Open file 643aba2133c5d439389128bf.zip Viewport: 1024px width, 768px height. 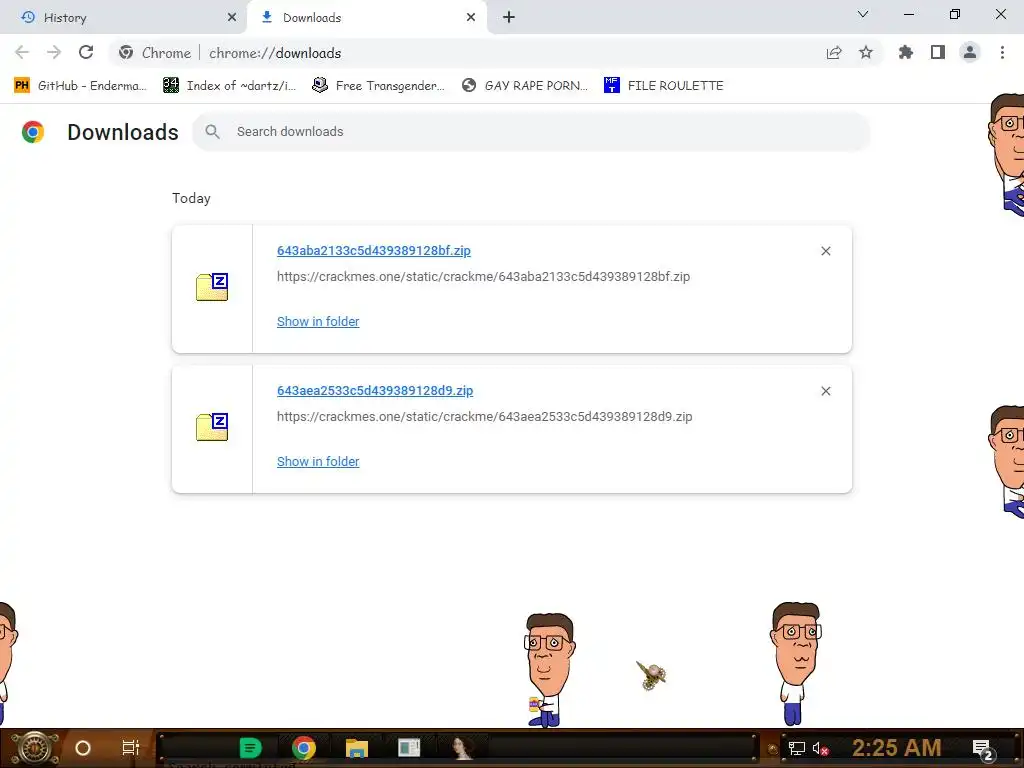(x=374, y=251)
